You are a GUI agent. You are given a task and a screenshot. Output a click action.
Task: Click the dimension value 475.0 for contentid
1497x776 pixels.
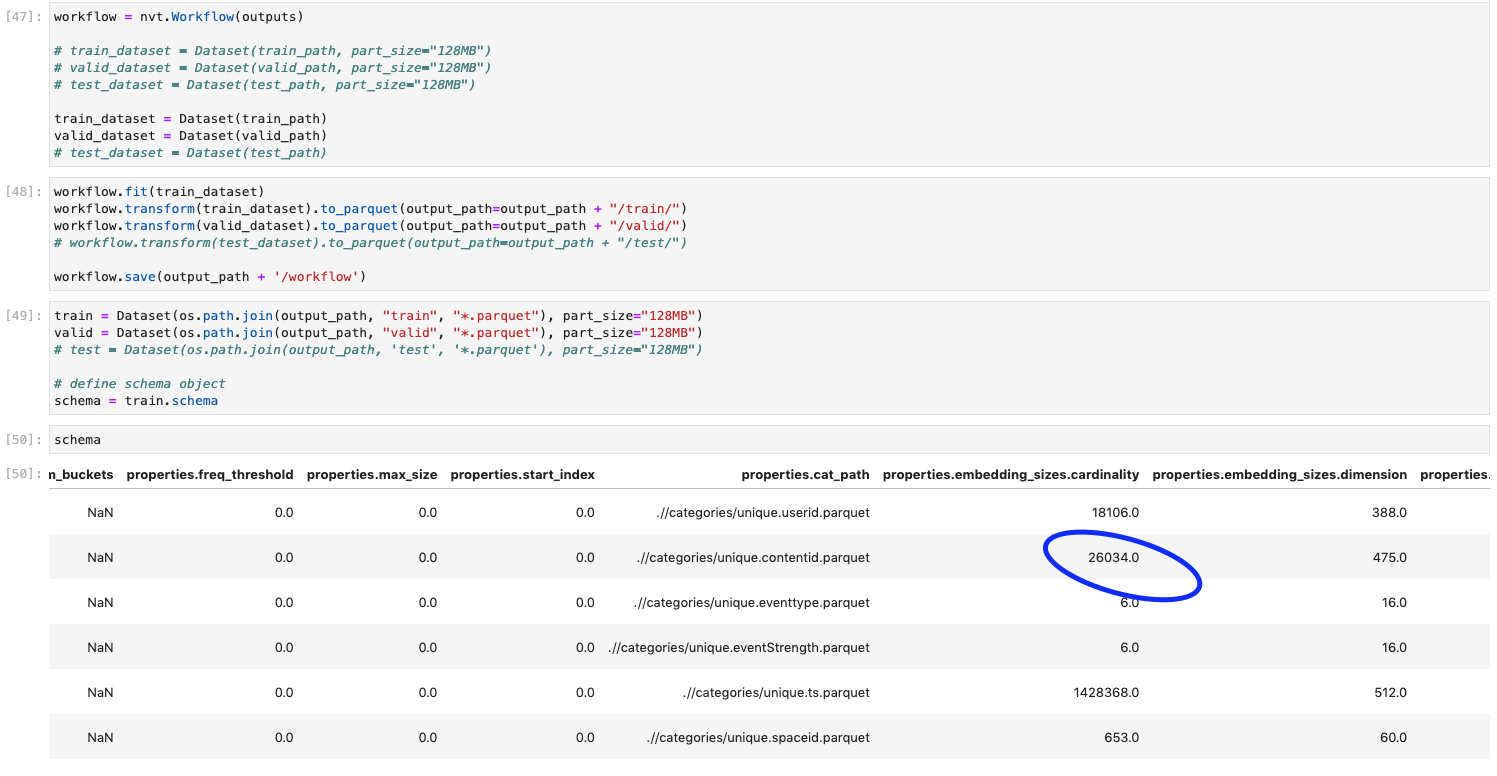1390,557
